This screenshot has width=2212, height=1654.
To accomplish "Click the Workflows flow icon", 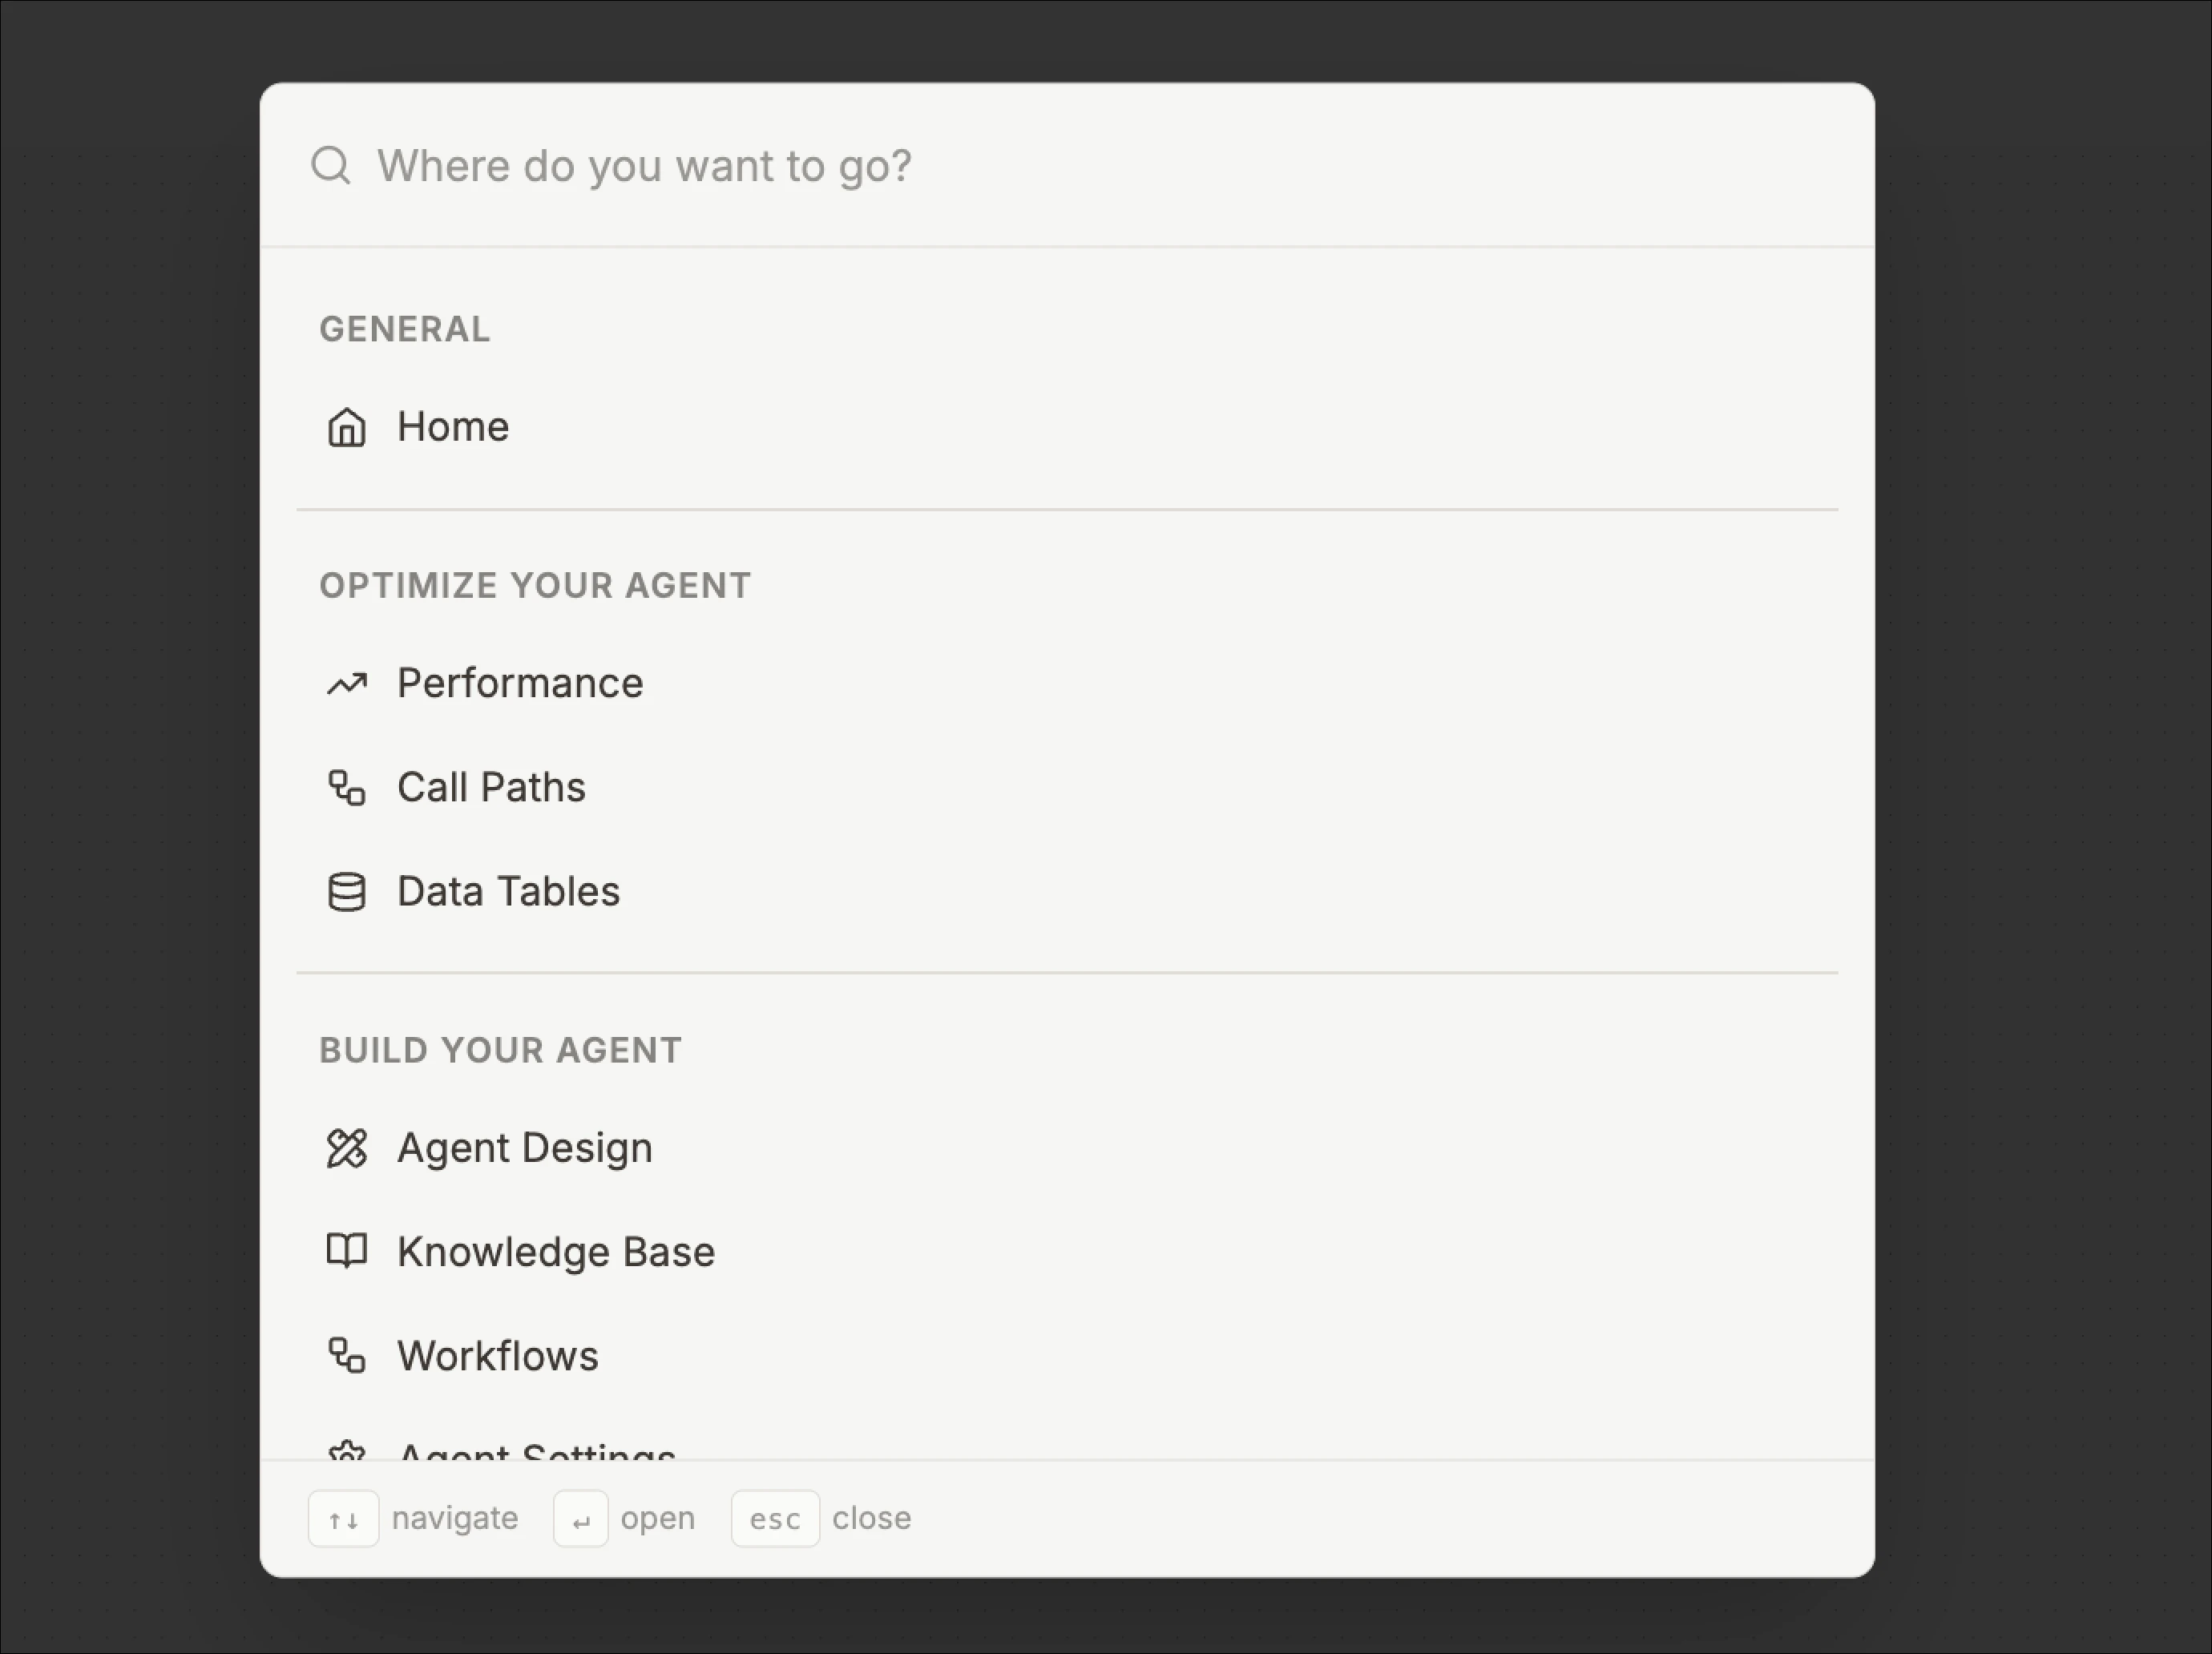I will click(346, 1357).
